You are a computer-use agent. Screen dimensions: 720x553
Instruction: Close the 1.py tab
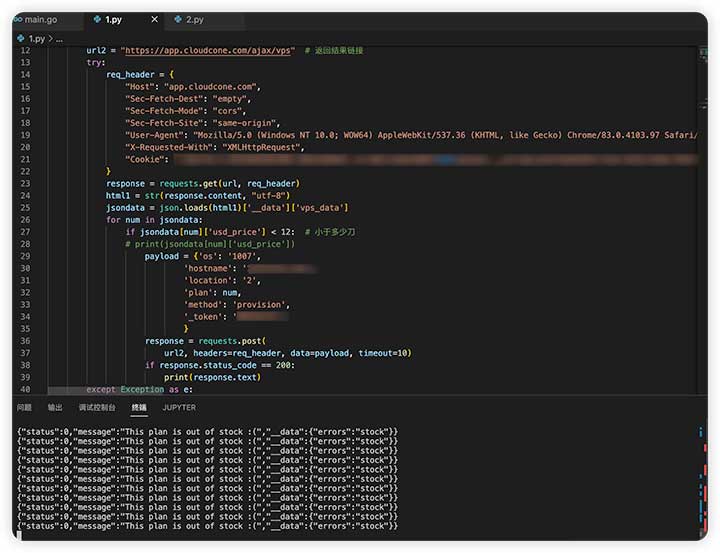(154, 19)
